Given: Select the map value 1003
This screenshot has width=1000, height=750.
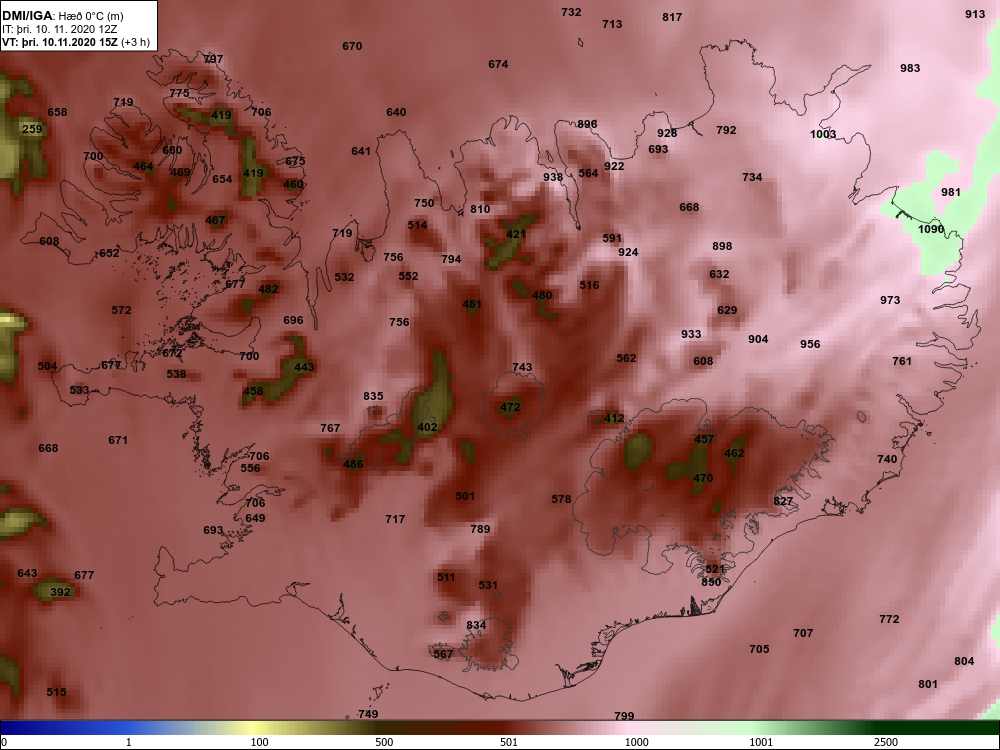Looking at the screenshot, I should point(823,134).
